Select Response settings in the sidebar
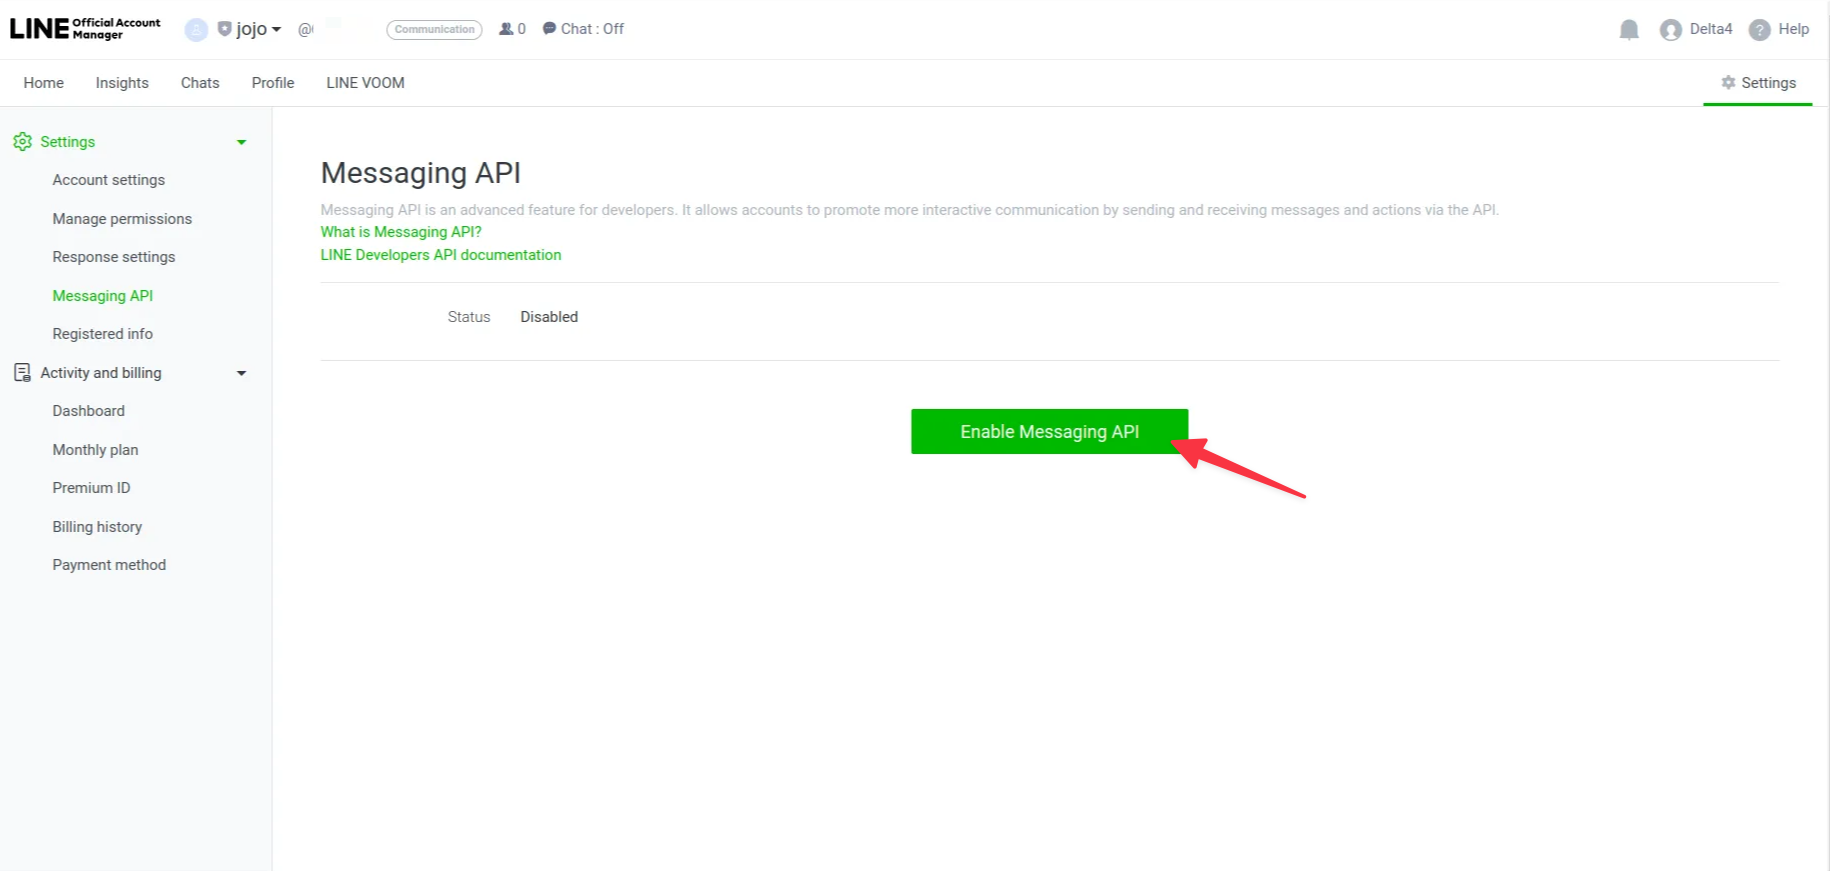 [x=114, y=257]
